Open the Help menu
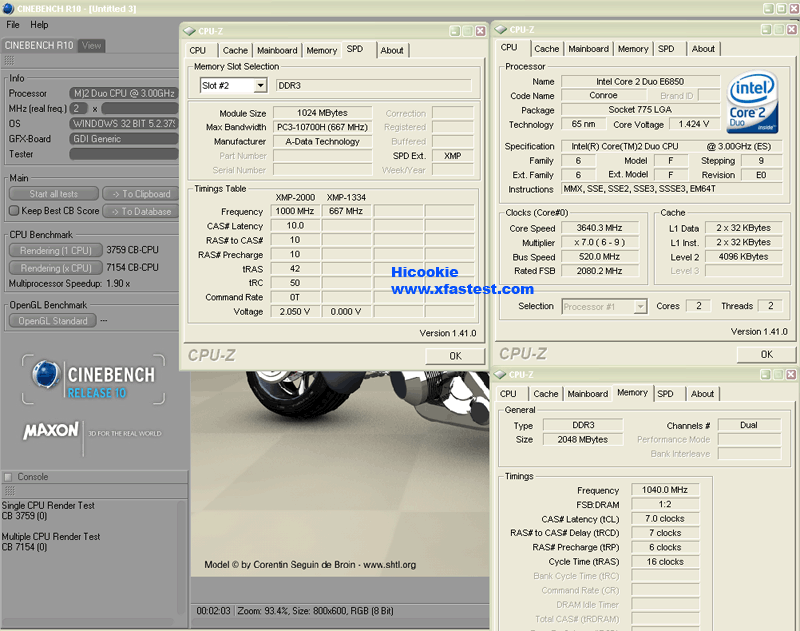This screenshot has width=800, height=631. click(x=39, y=24)
